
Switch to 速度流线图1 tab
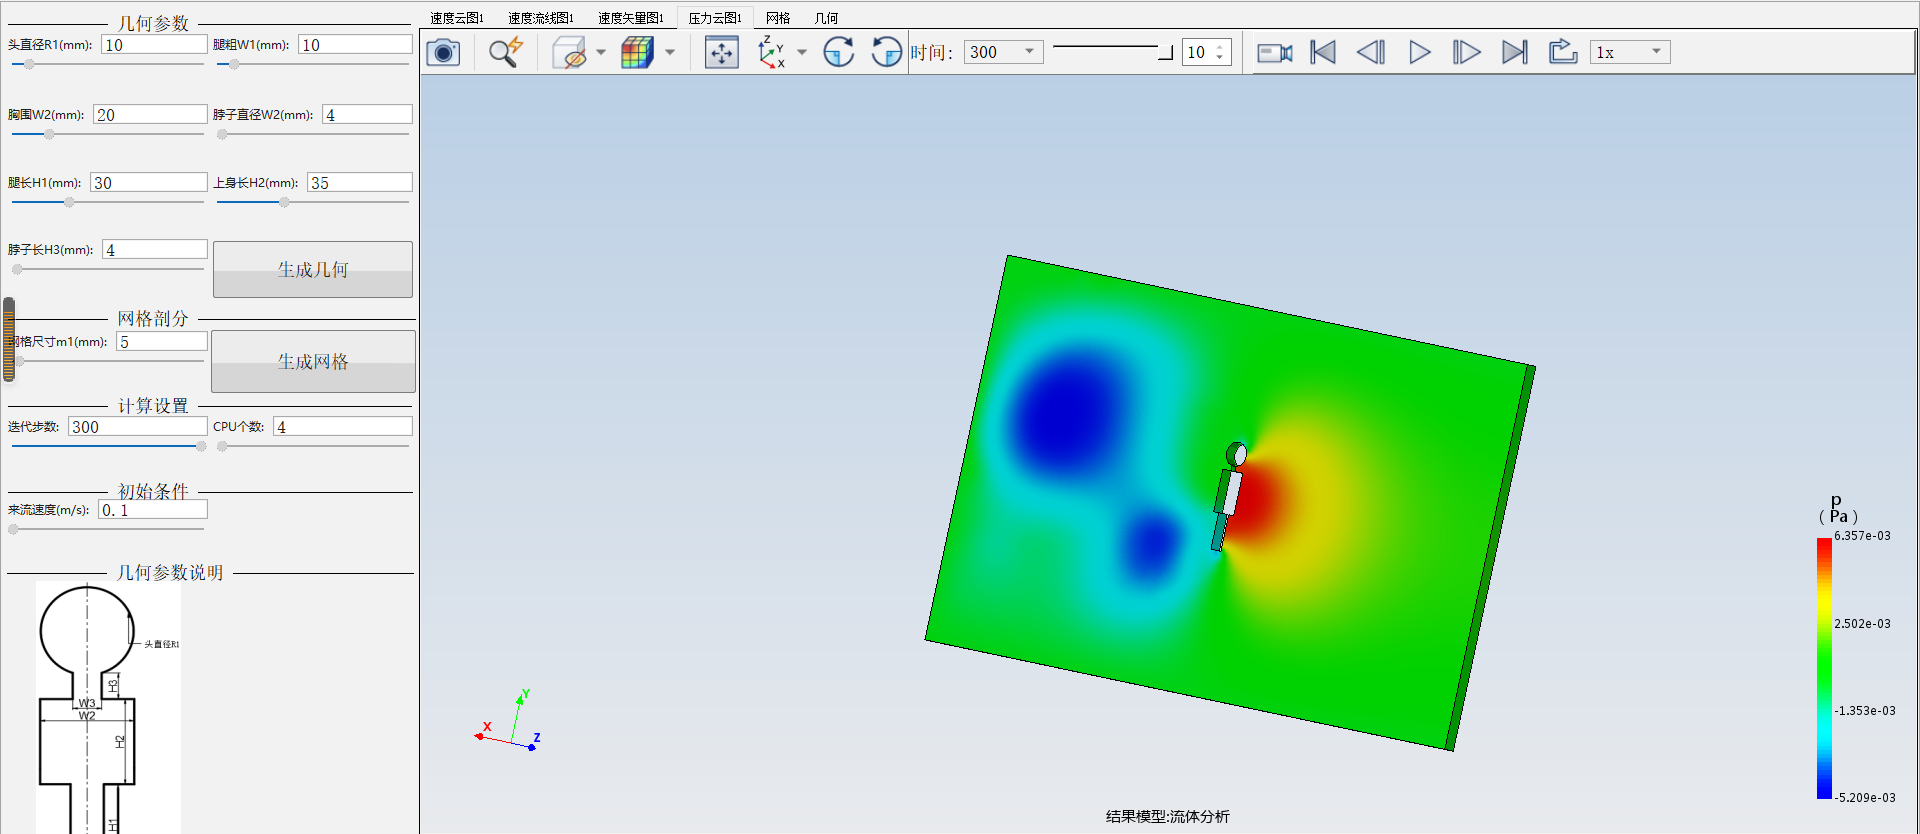coord(541,18)
